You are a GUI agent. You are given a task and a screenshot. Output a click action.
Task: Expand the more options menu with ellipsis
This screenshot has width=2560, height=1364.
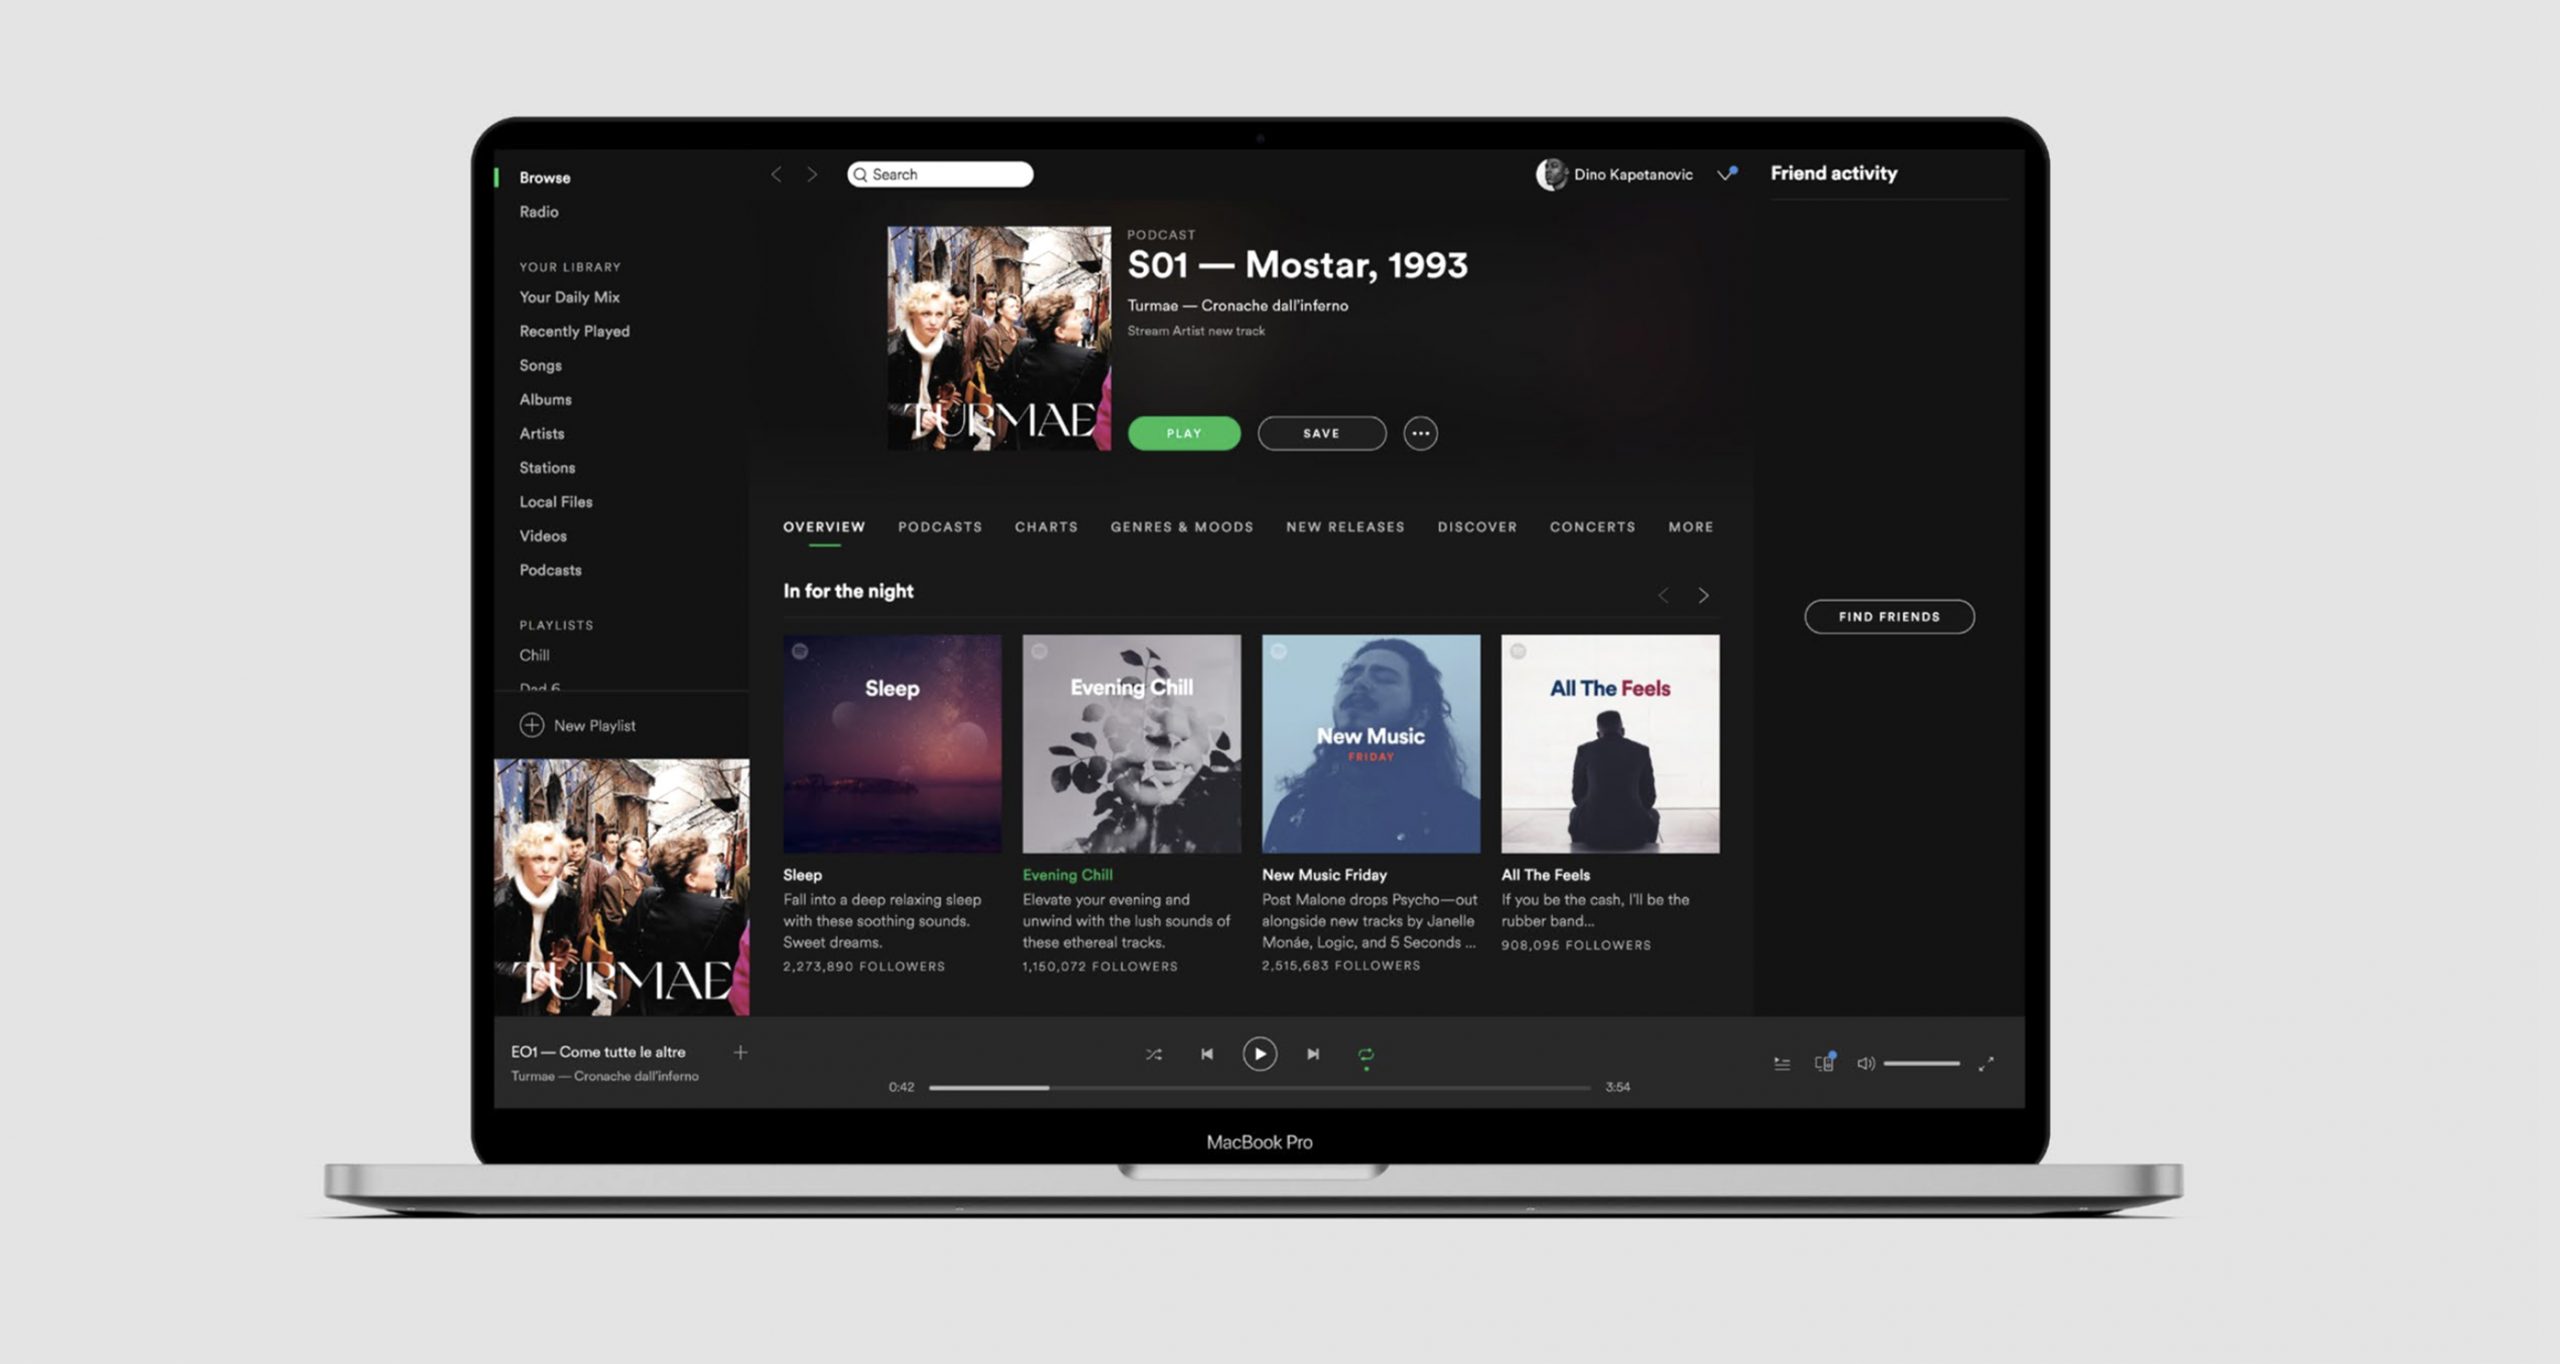click(1421, 433)
